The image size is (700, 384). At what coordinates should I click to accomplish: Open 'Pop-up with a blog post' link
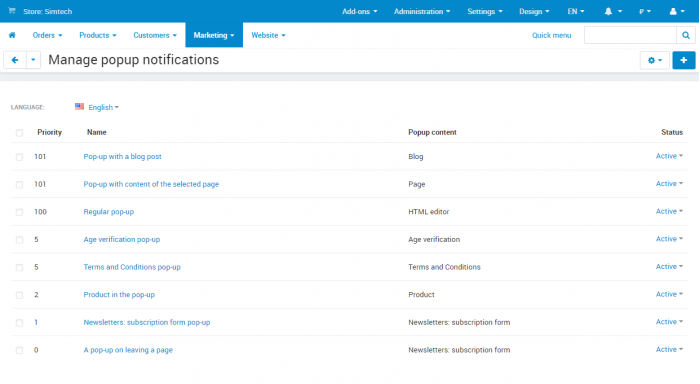(122, 156)
